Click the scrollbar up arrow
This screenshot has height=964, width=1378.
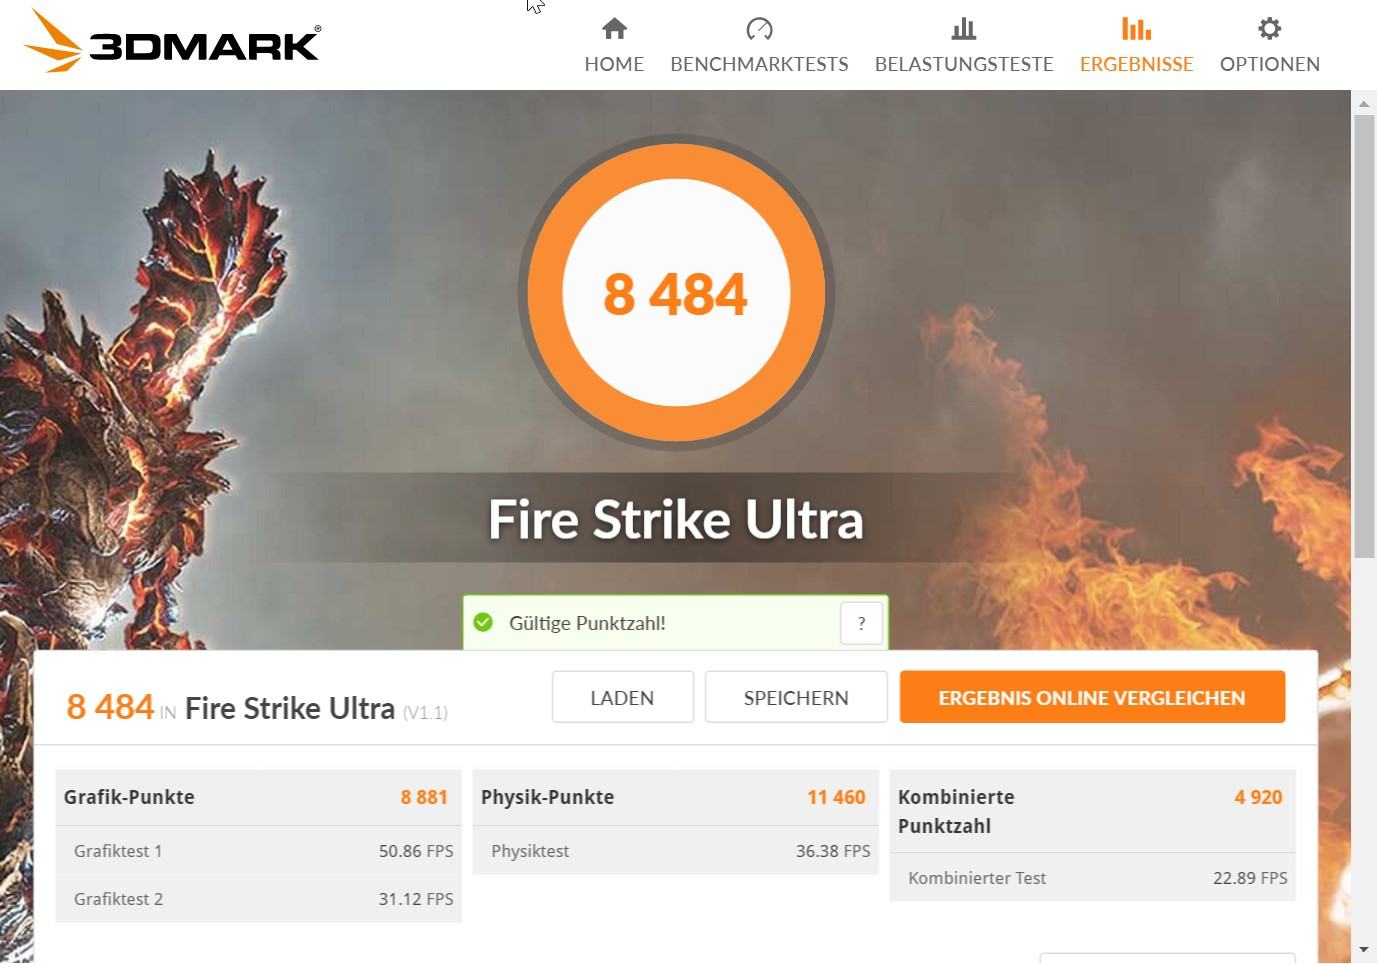pos(1364,103)
